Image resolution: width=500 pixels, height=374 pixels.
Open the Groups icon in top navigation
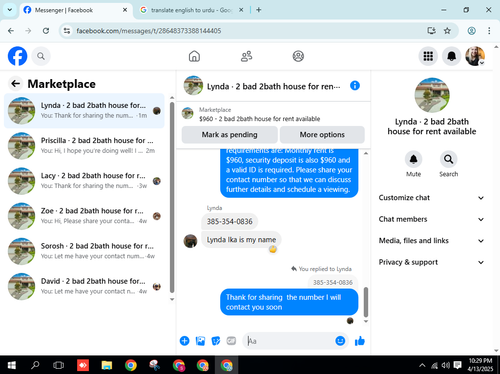pos(298,56)
